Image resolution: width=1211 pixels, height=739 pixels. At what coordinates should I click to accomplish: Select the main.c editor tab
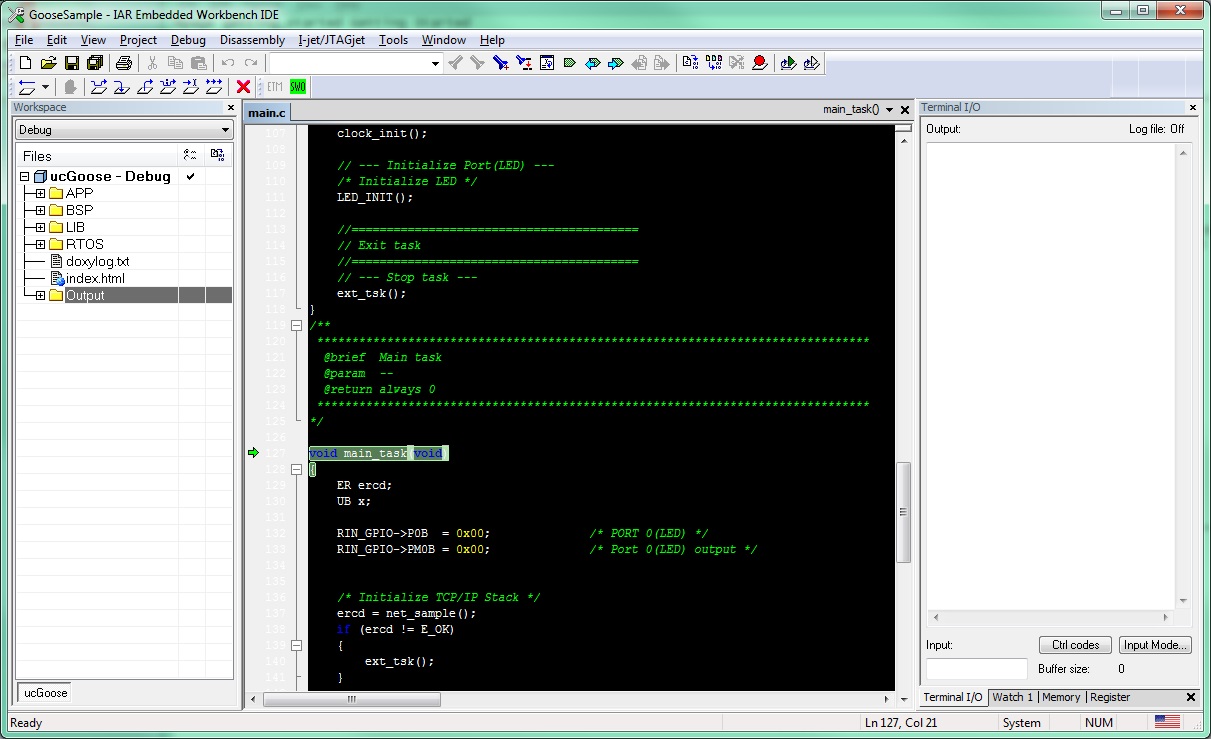coord(267,113)
